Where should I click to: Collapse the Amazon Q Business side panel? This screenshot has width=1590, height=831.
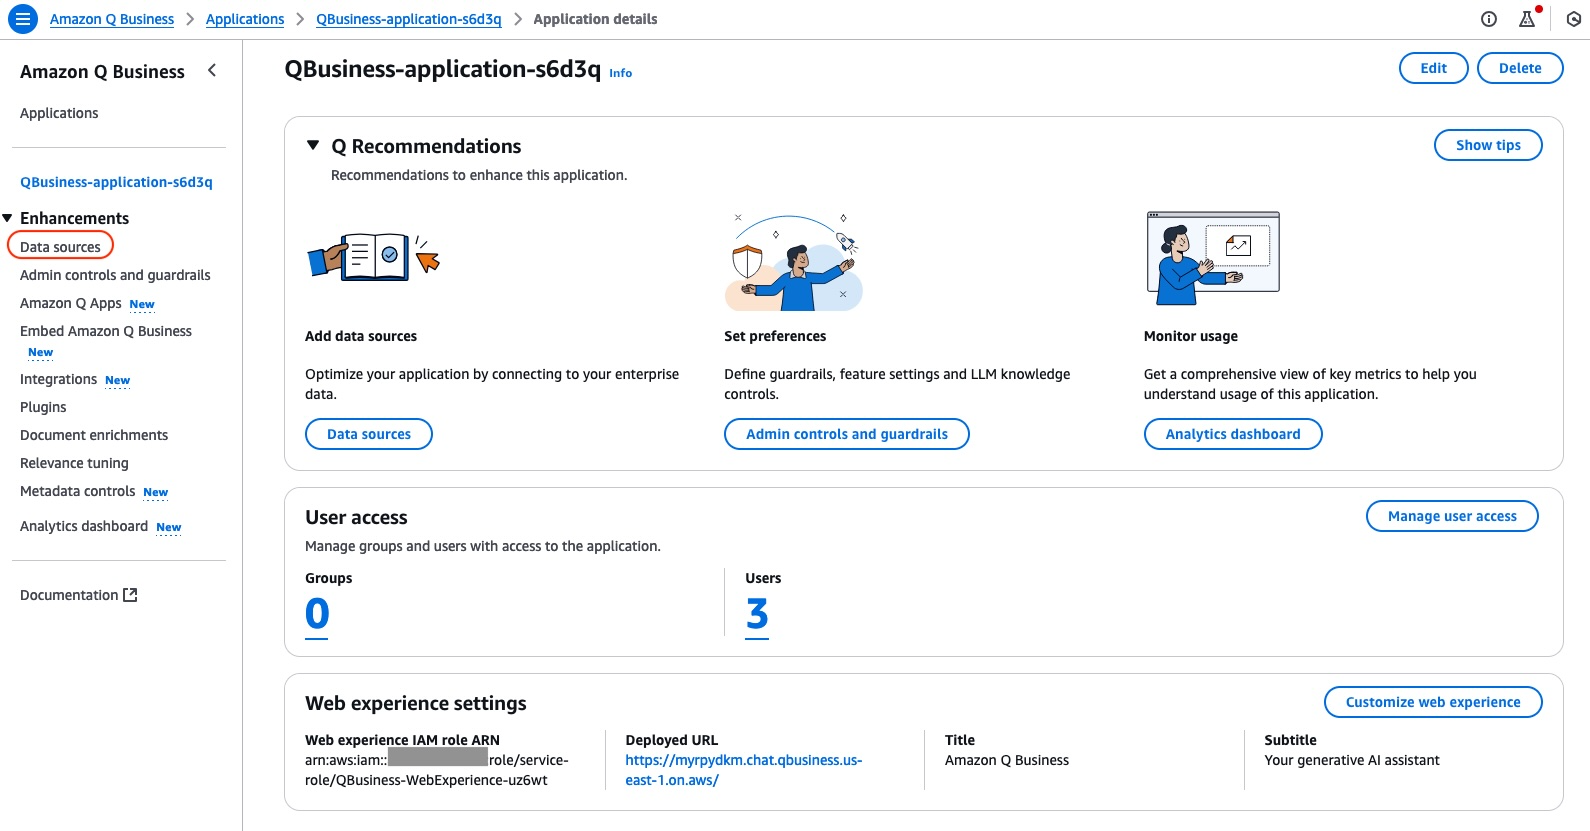point(212,70)
